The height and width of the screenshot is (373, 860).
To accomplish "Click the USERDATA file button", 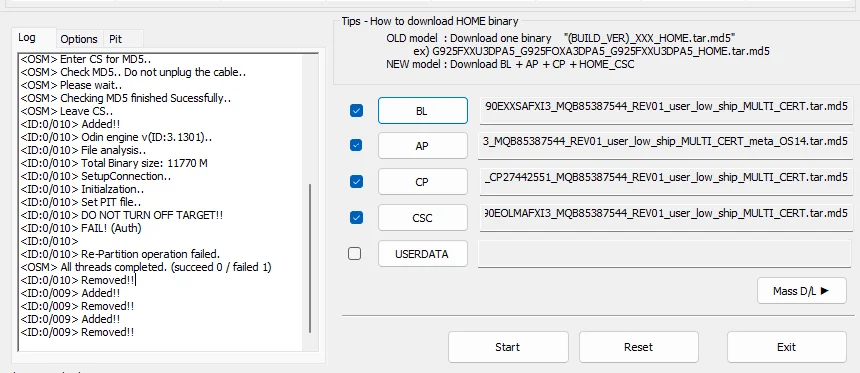I will [x=422, y=254].
